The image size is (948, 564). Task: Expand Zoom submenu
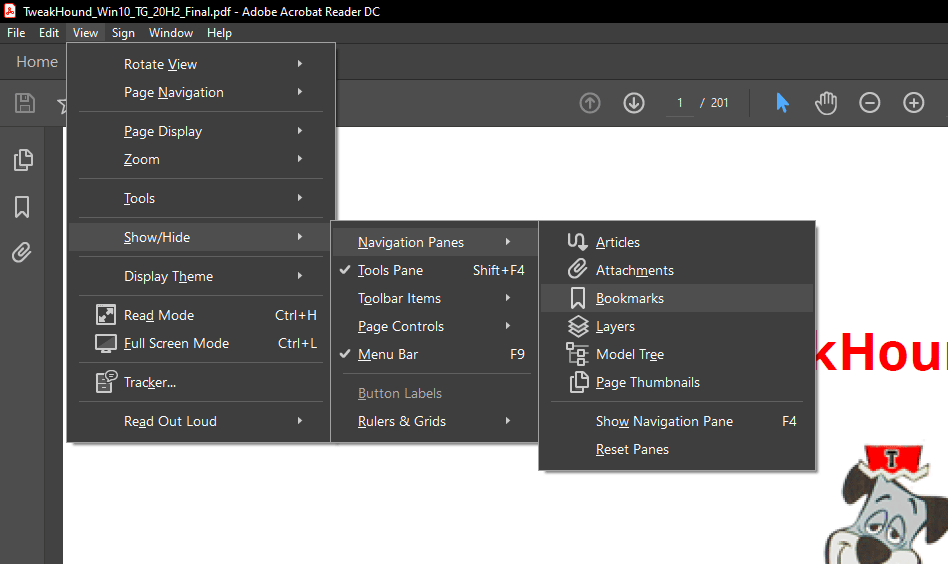201,160
